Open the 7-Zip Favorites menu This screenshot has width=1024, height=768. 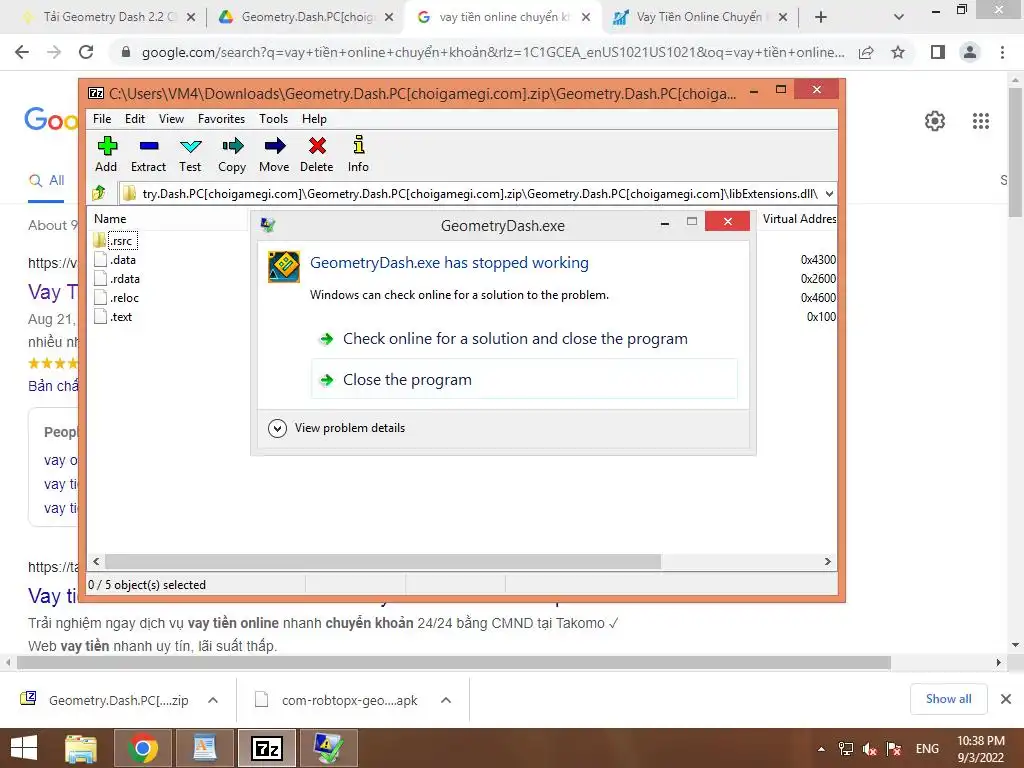[x=221, y=119]
